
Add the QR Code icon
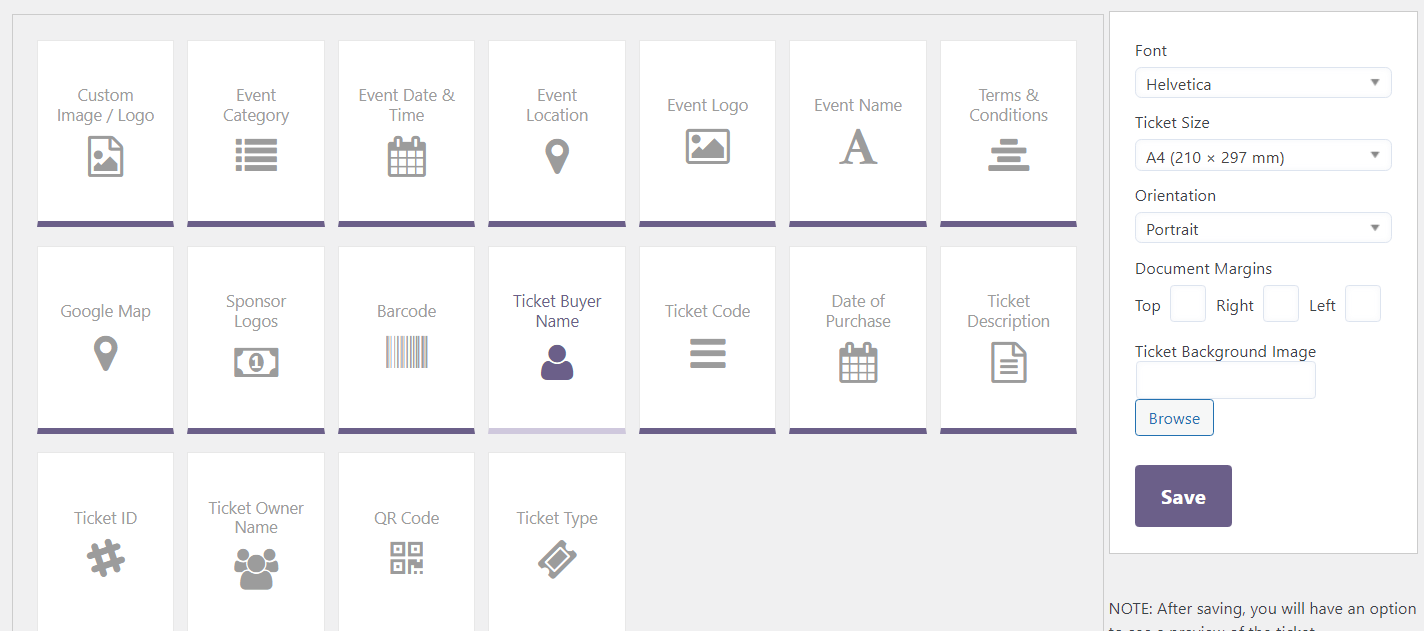407,558
